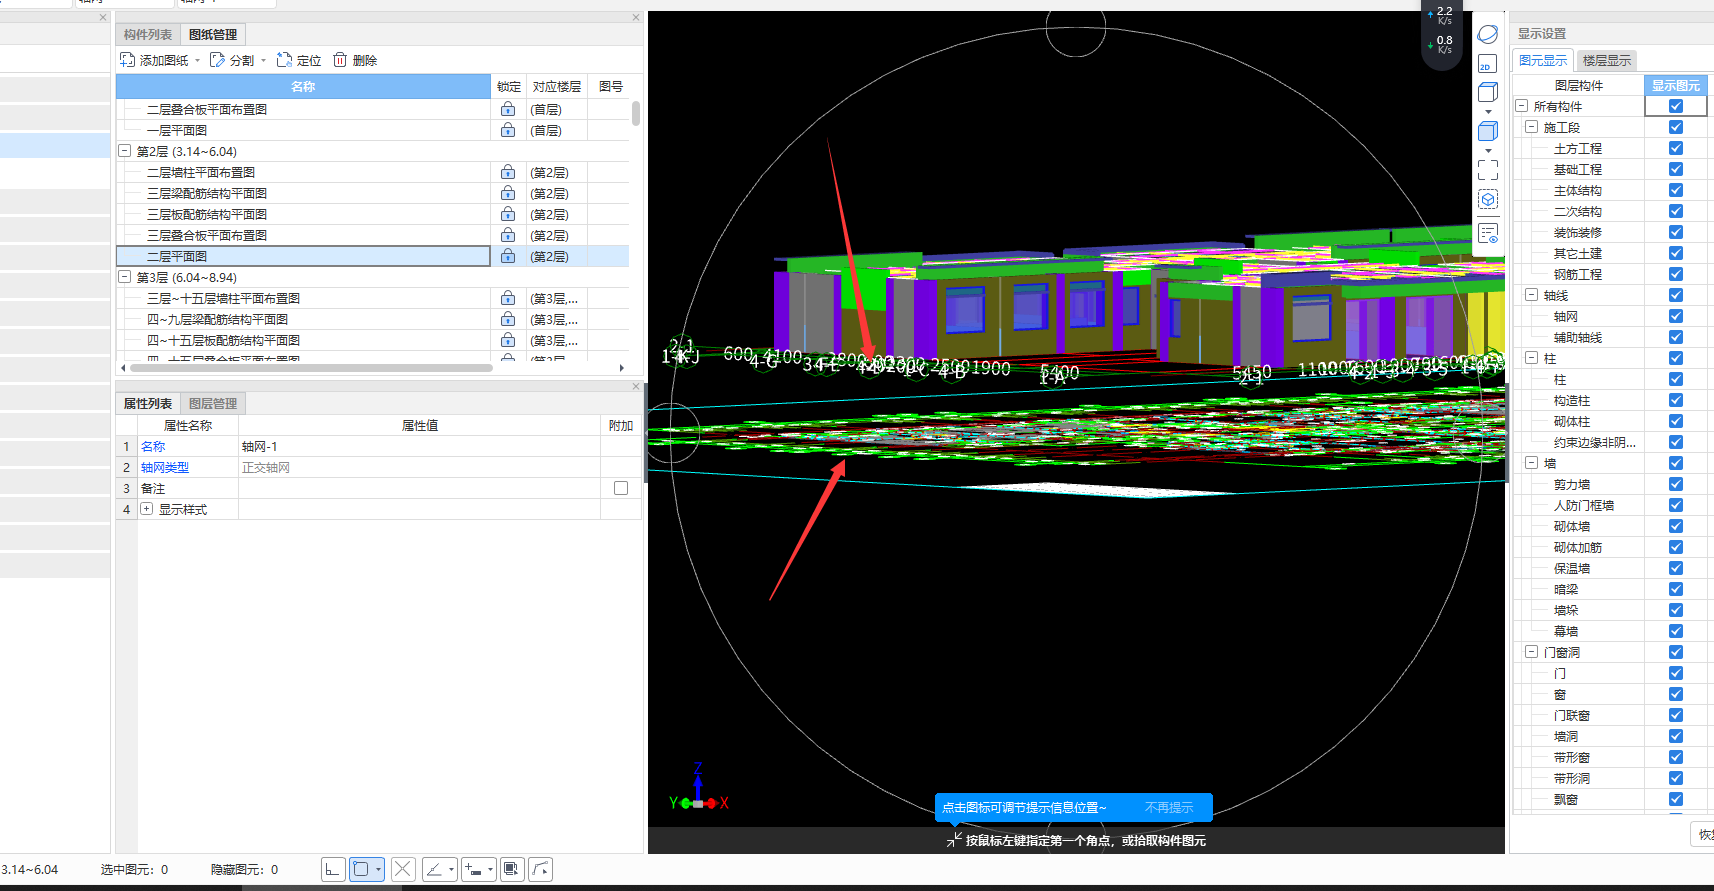Uncheck 飘窗 display checkbox
The height and width of the screenshot is (891, 1714).
(x=1676, y=799)
